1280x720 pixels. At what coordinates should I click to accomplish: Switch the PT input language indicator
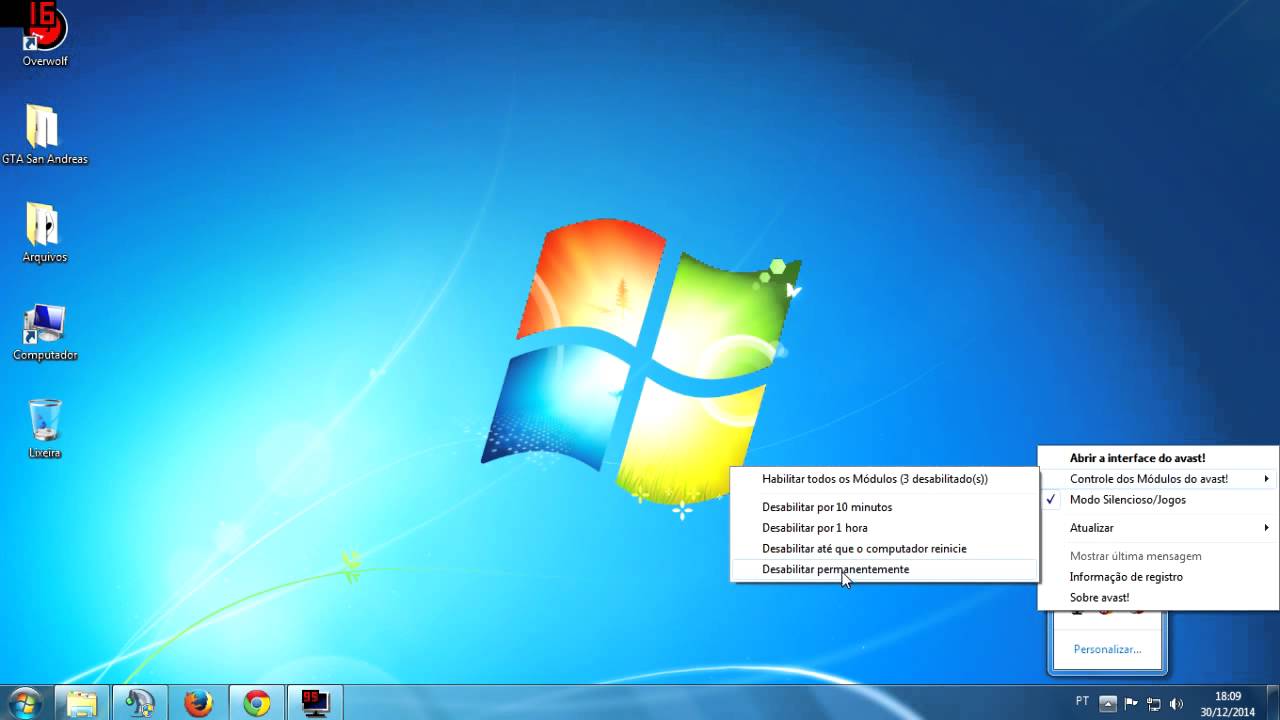click(x=1083, y=702)
